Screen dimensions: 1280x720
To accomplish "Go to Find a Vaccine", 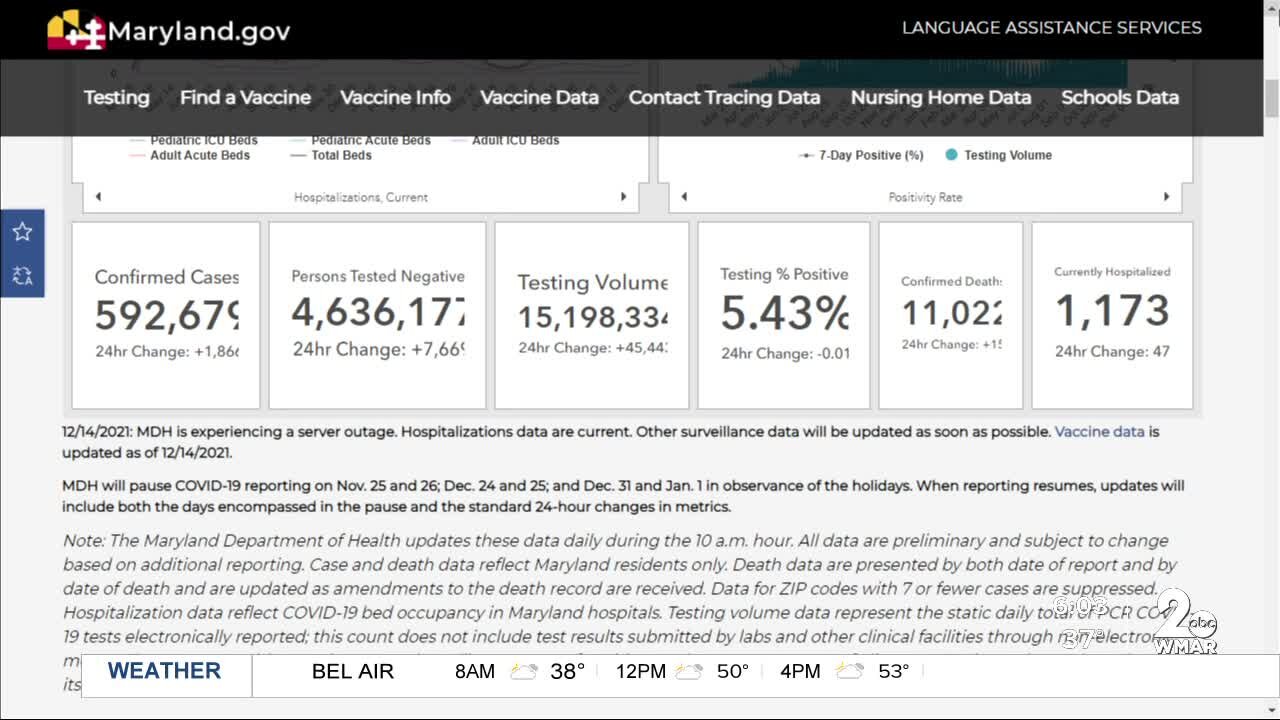I will pos(245,98).
